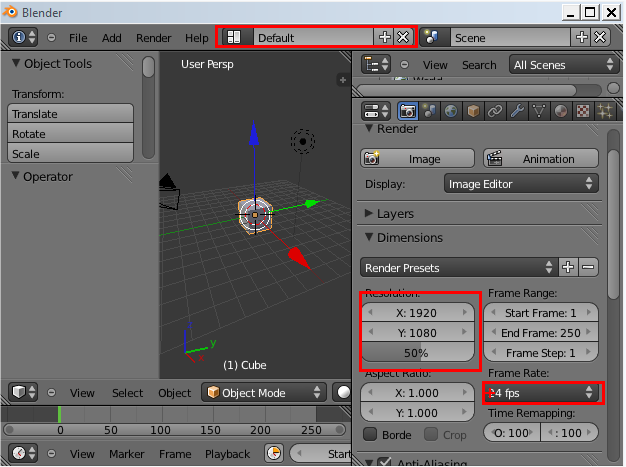626x467 pixels.
Task: Click the Aspect Ratio X: 1.000 field
Action: (417, 393)
